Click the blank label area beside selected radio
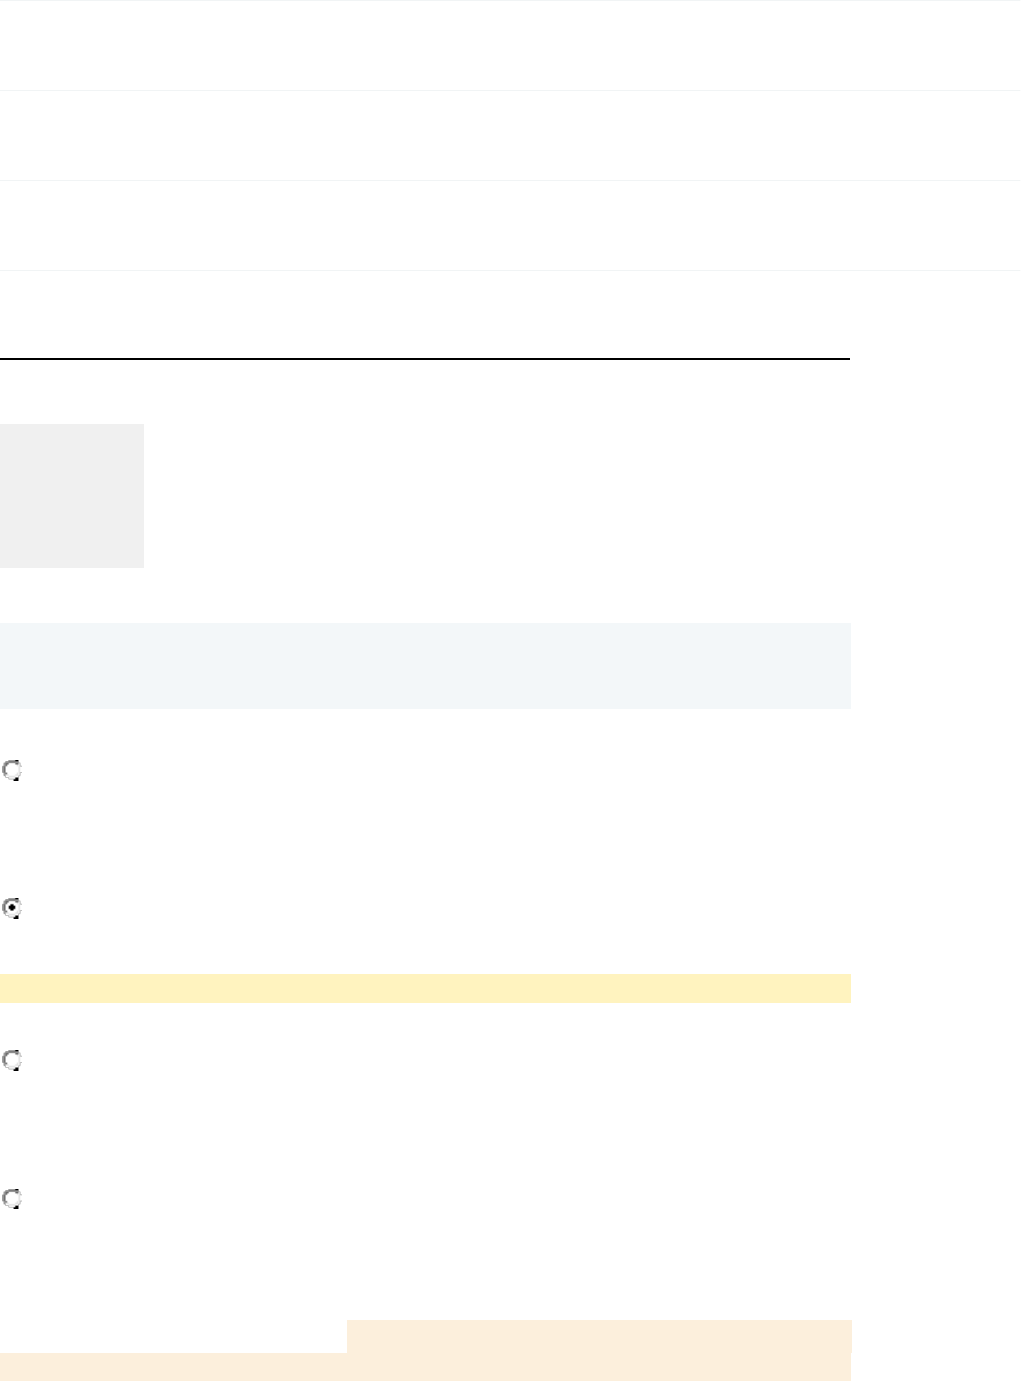 pos(300,909)
